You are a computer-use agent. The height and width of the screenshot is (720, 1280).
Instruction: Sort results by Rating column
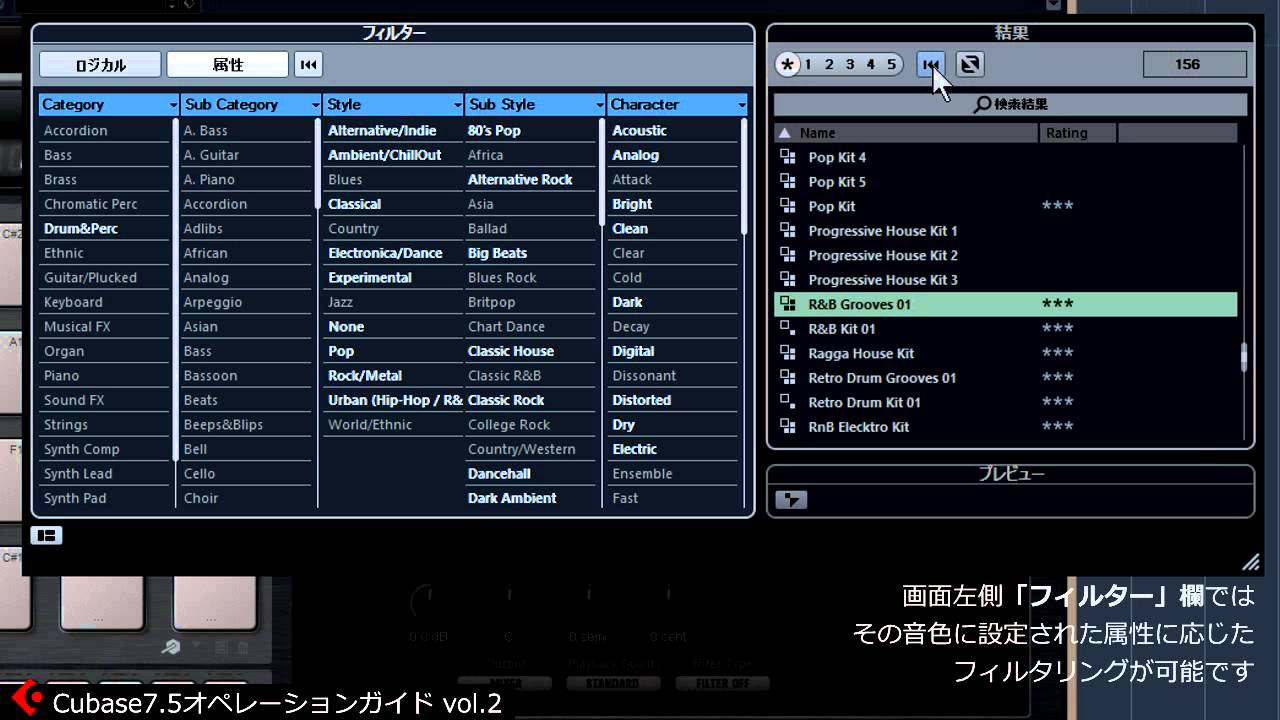1078,133
